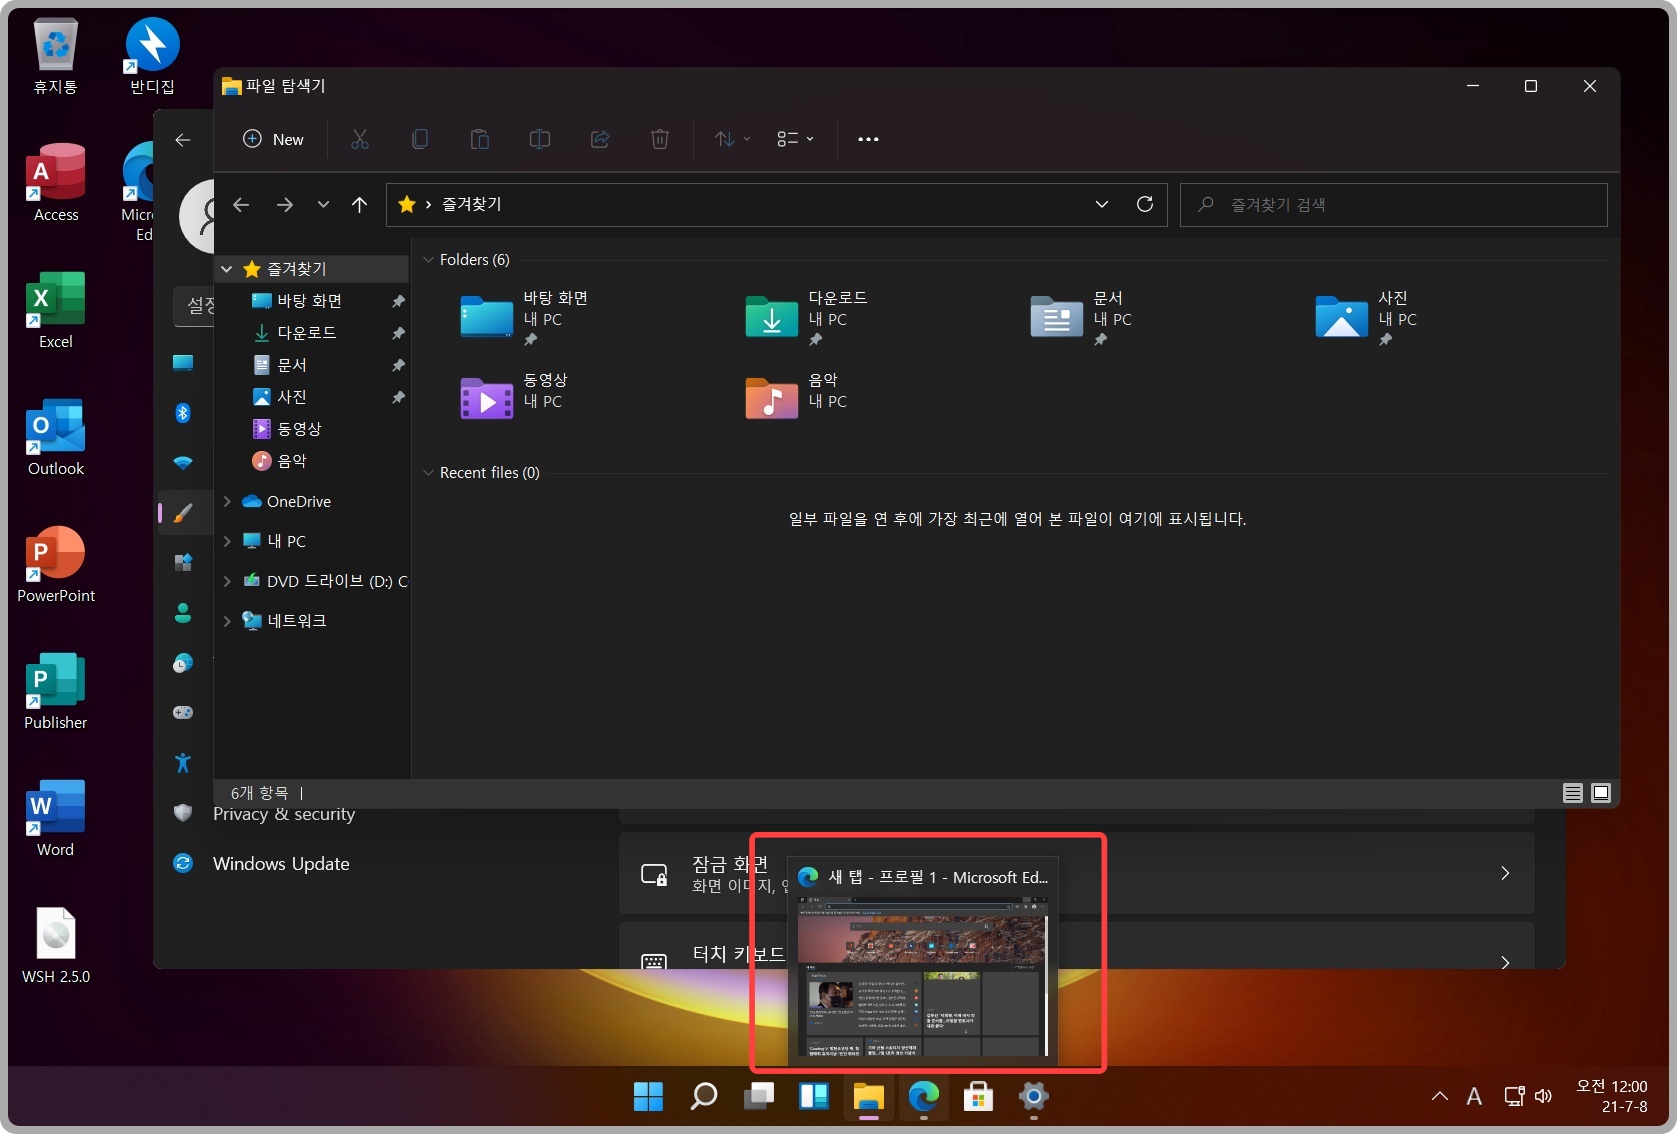Click the Delete trash icon in Explorer toolbar

(x=660, y=139)
